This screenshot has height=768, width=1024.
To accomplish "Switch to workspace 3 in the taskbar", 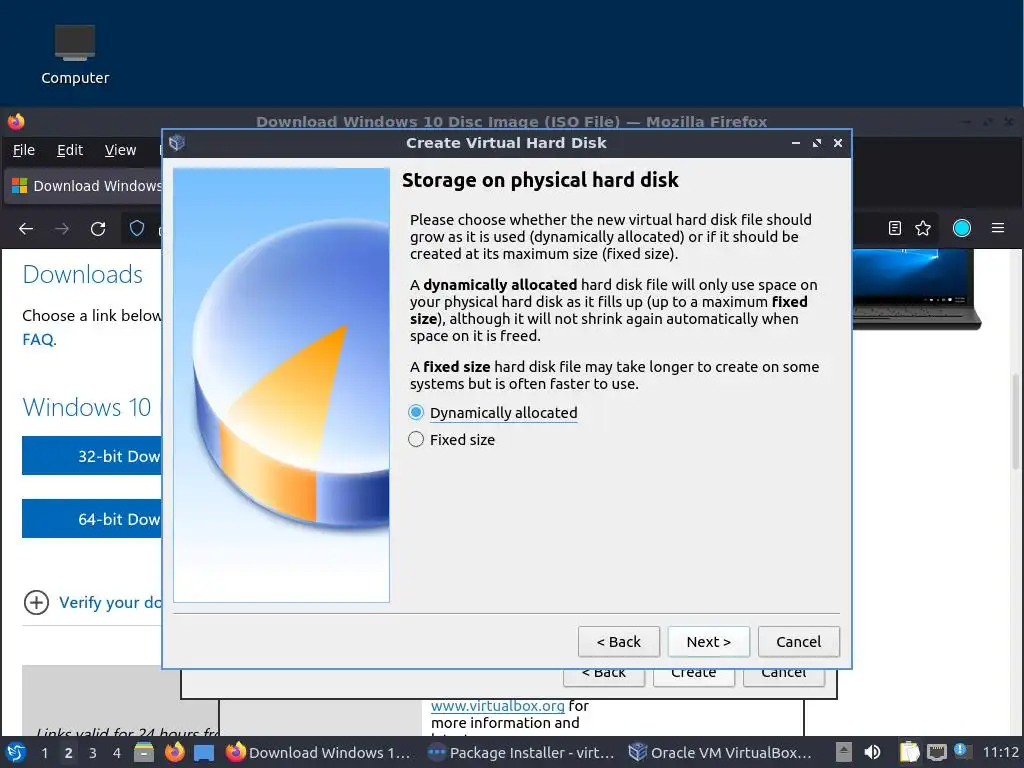I will point(93,753).
